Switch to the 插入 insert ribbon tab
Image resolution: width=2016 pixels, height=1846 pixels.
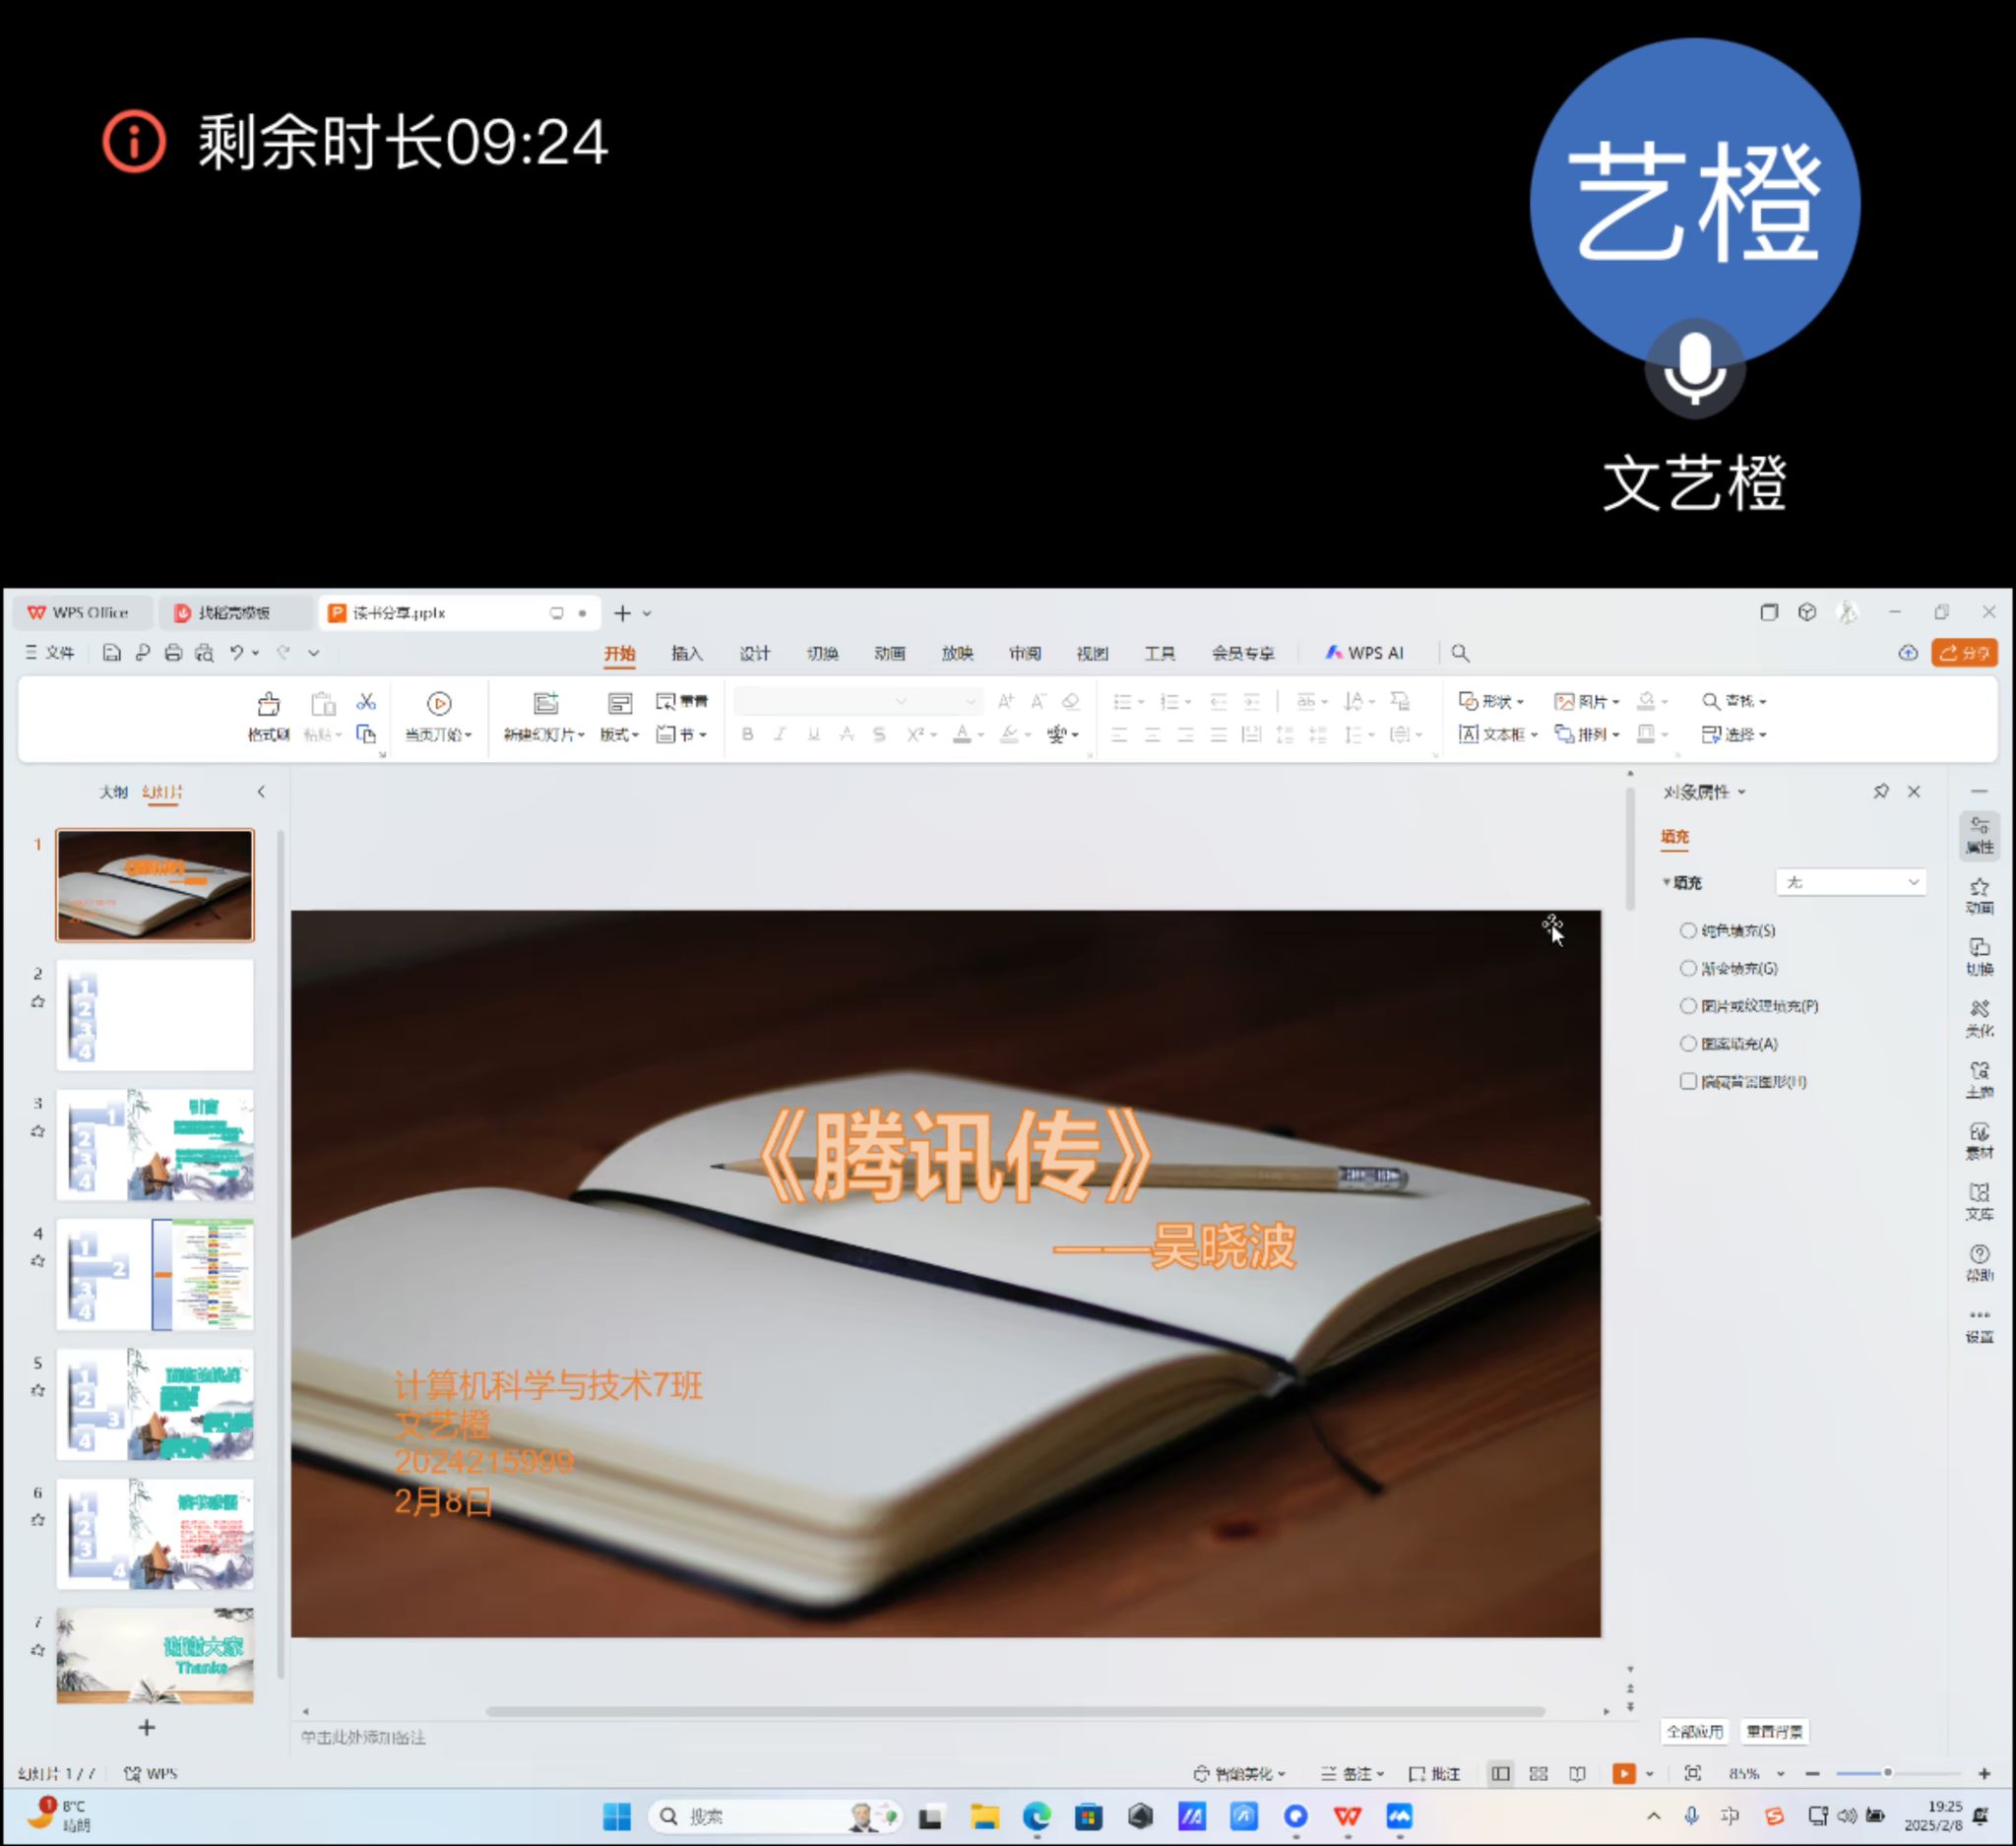pos(686,653)
